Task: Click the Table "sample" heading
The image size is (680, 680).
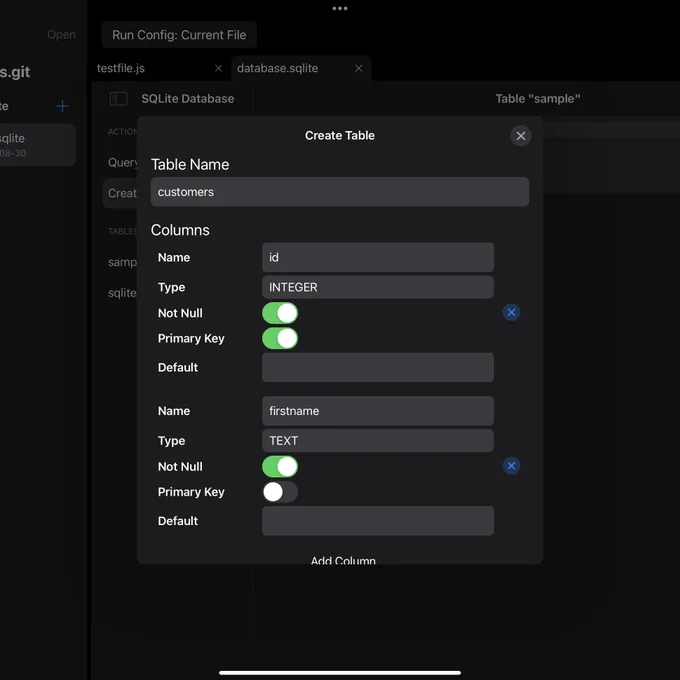Action: (538, 98)
